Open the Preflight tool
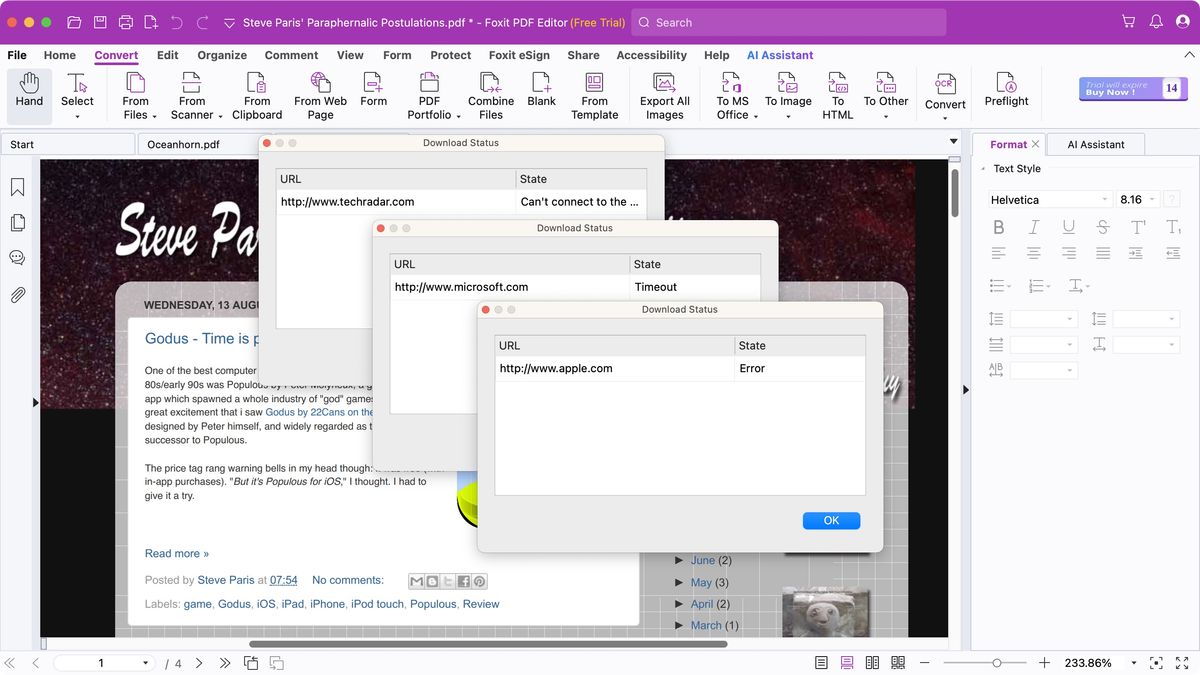 point(1006,94)
